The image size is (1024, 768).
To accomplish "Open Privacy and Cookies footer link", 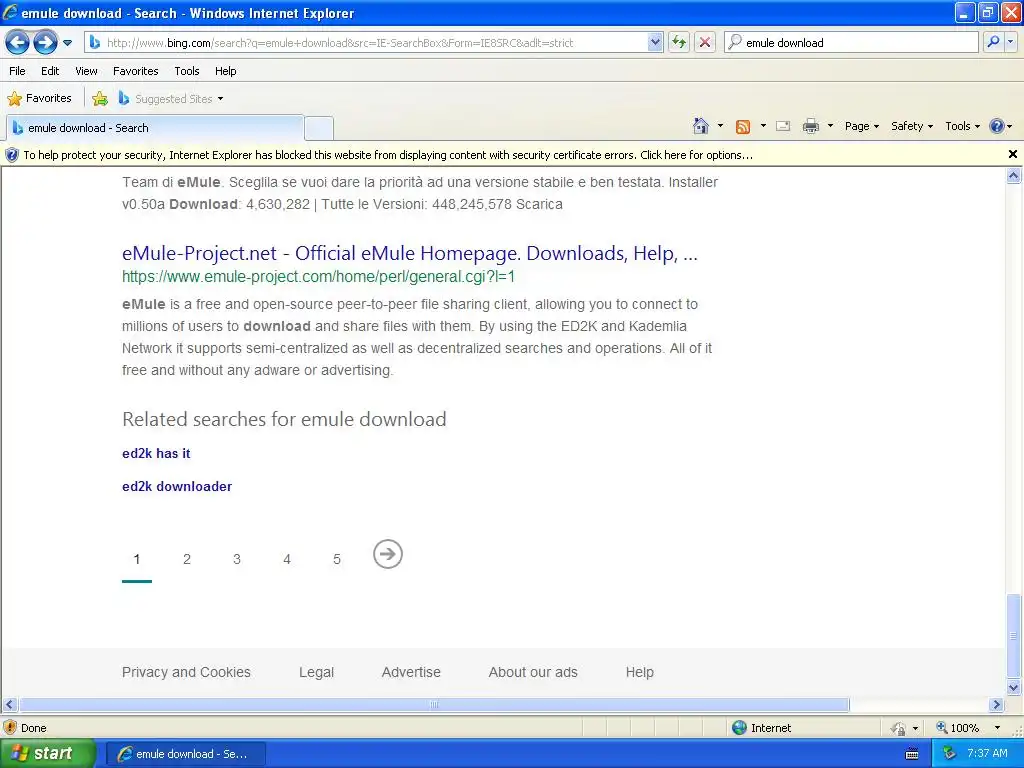I will pyautogui.click(x=186, y=672).
